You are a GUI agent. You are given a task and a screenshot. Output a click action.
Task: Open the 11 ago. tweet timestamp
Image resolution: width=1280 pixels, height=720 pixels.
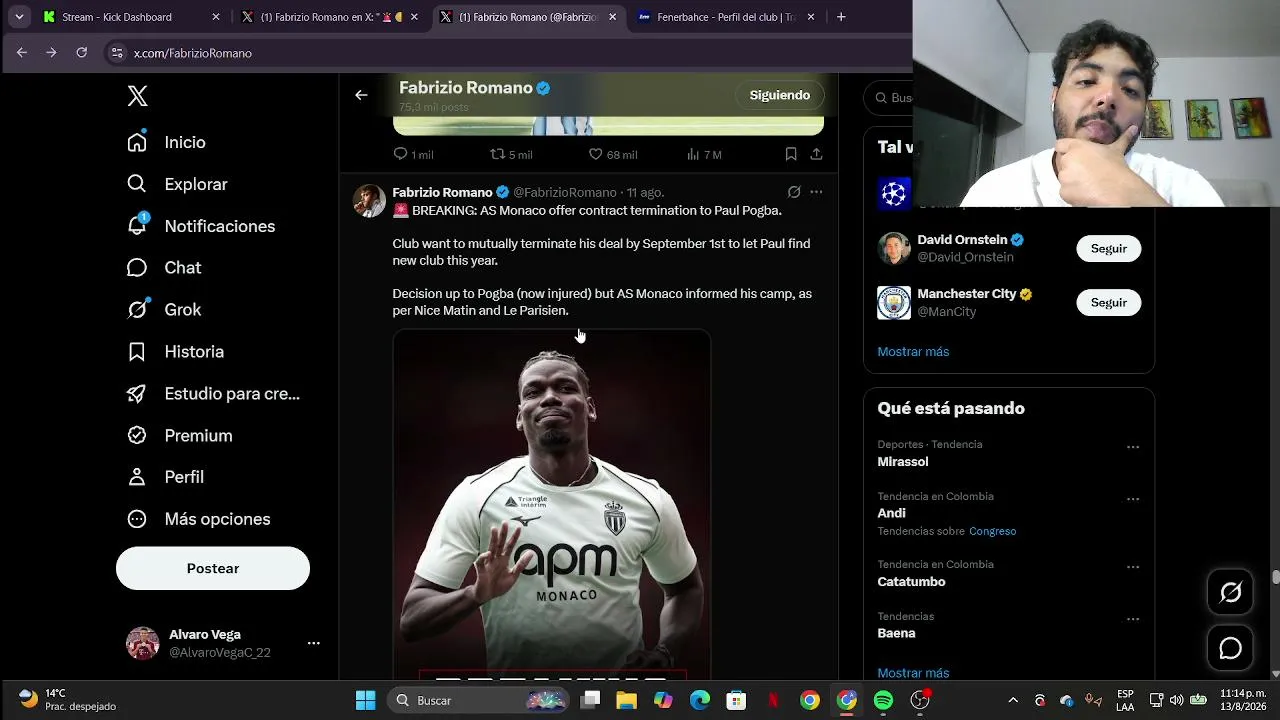pos(645,192)
